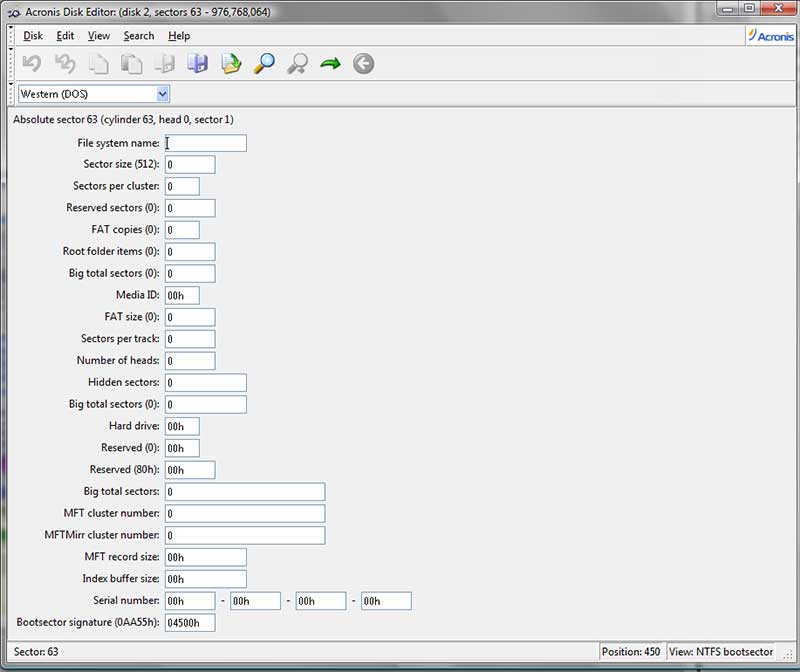This screenshot has width=800, height=672.
Task: Click the MFTMirr cluster number field
Action: (245, 535)
